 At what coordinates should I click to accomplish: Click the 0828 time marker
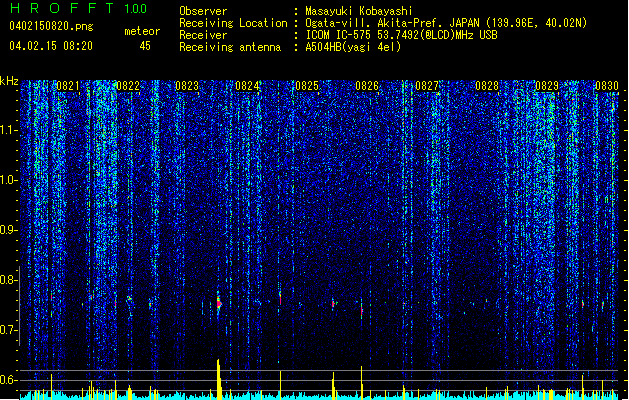pos(487,86)
